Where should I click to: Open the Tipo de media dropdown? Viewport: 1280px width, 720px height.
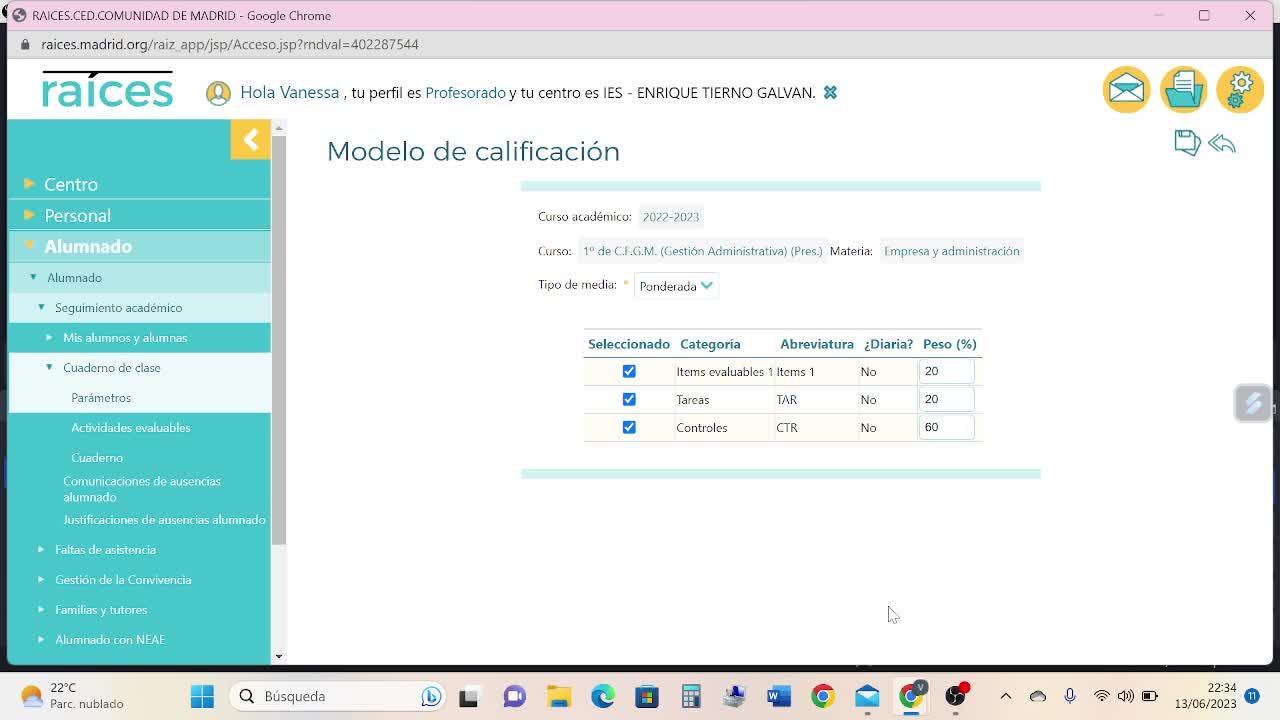click(676, 286)
